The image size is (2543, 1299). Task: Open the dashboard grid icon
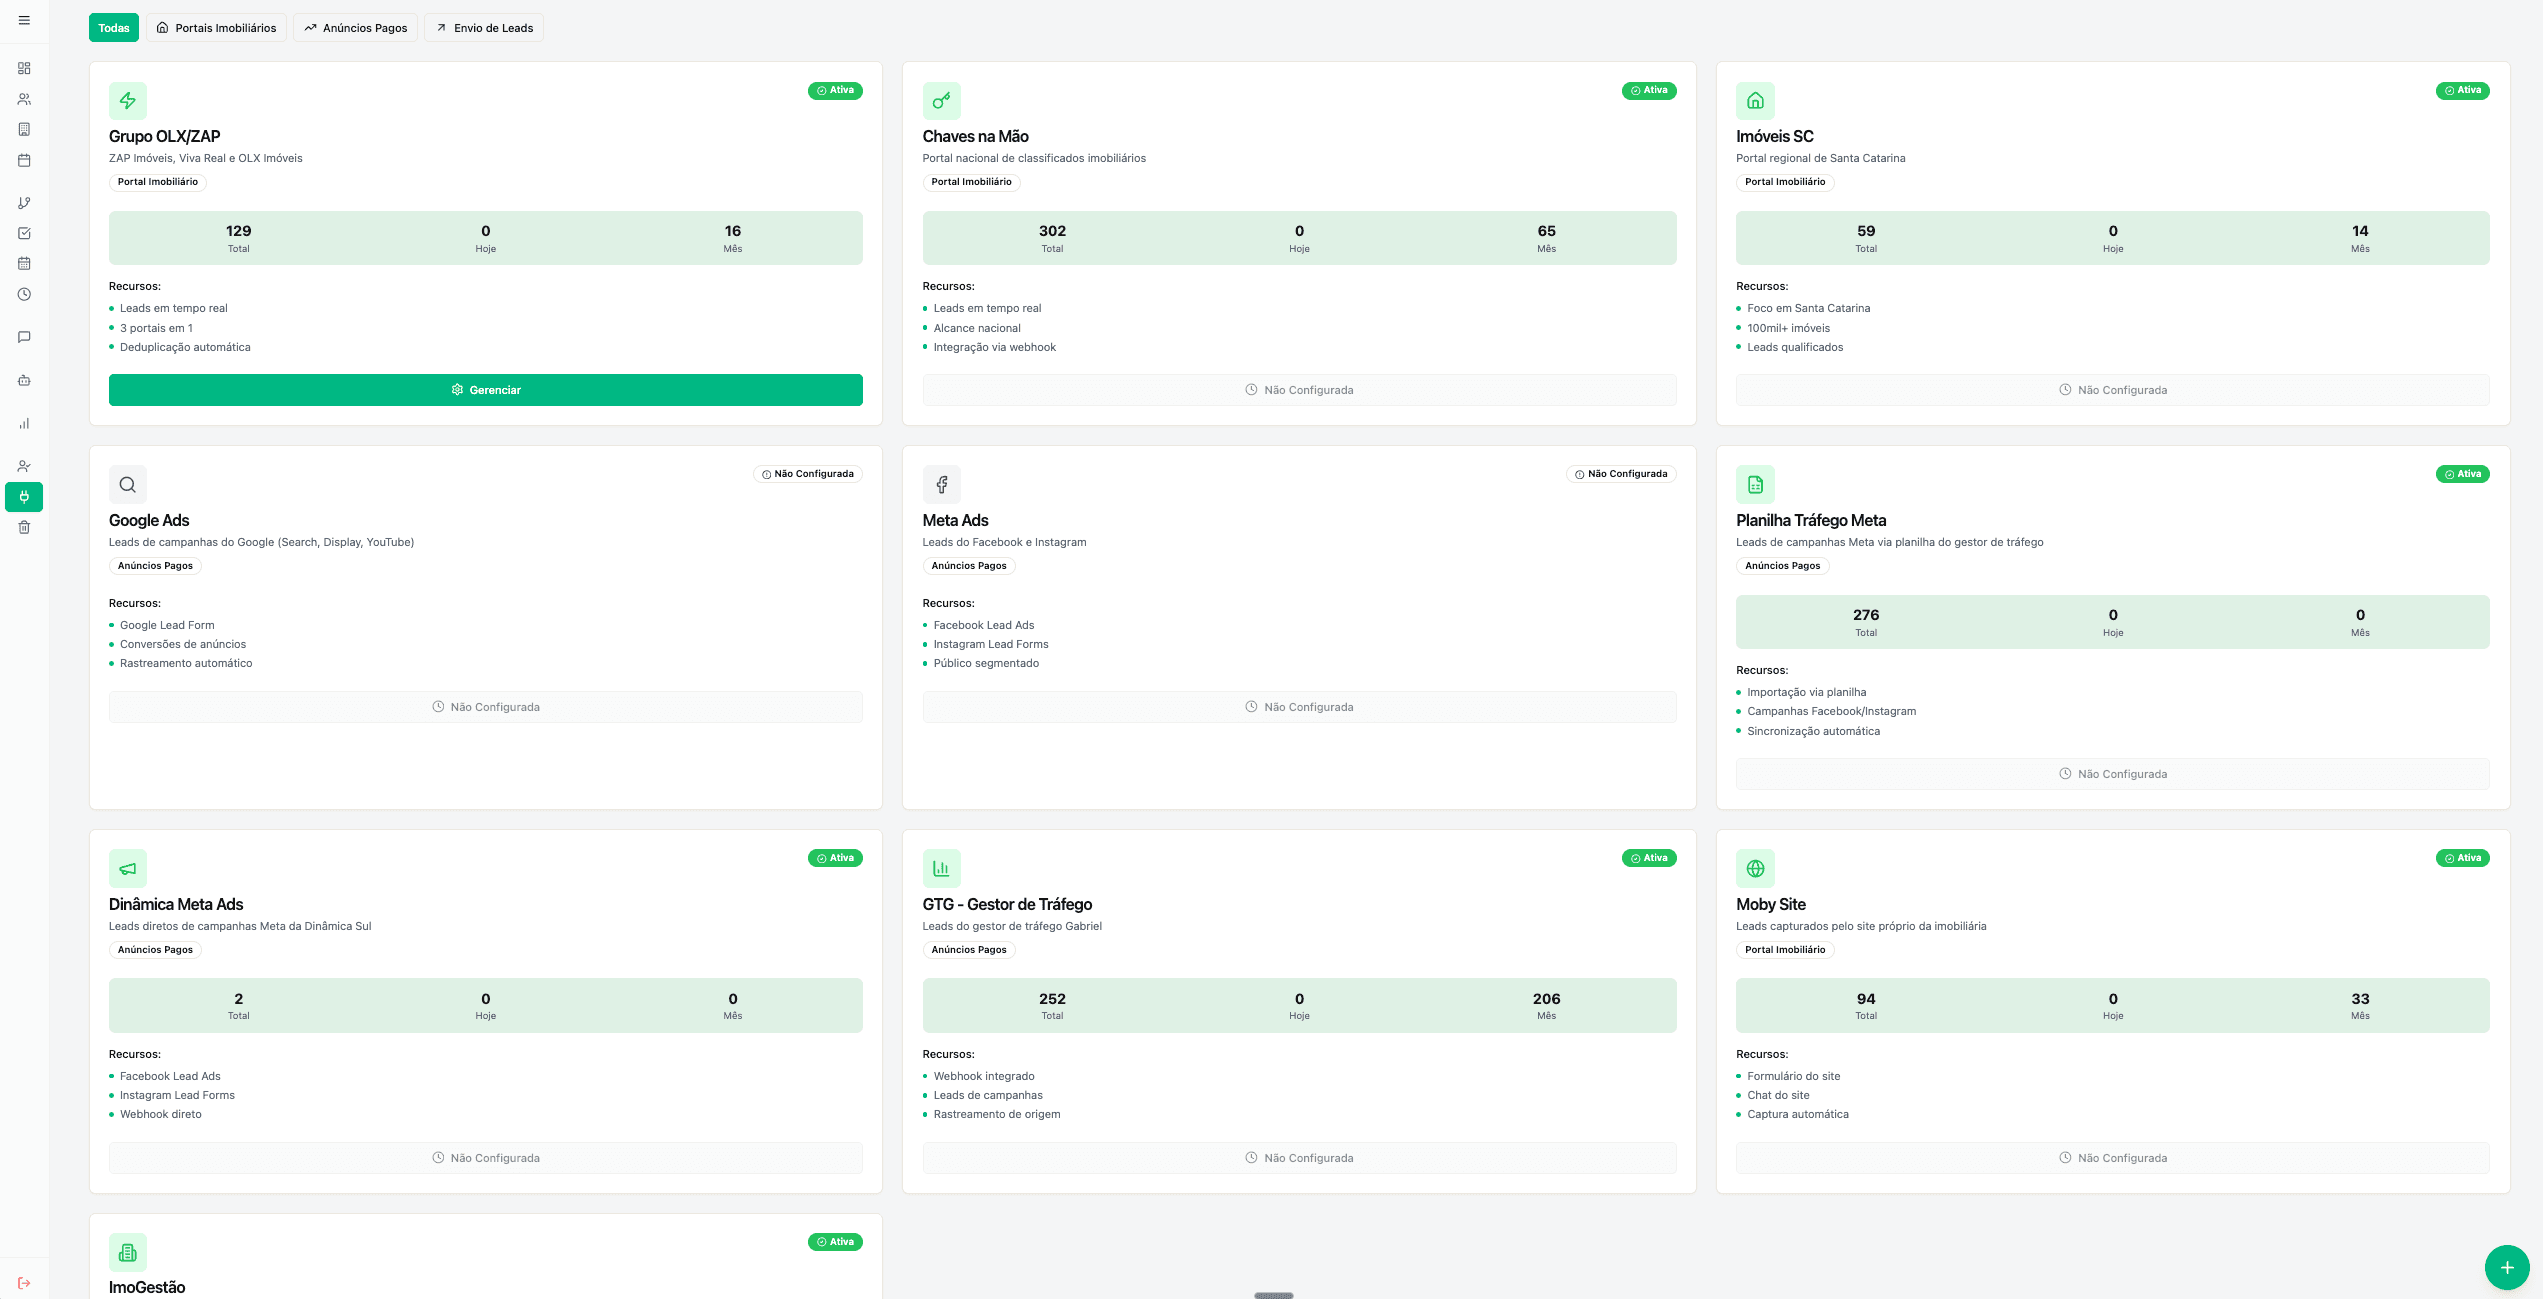point(24,68)
